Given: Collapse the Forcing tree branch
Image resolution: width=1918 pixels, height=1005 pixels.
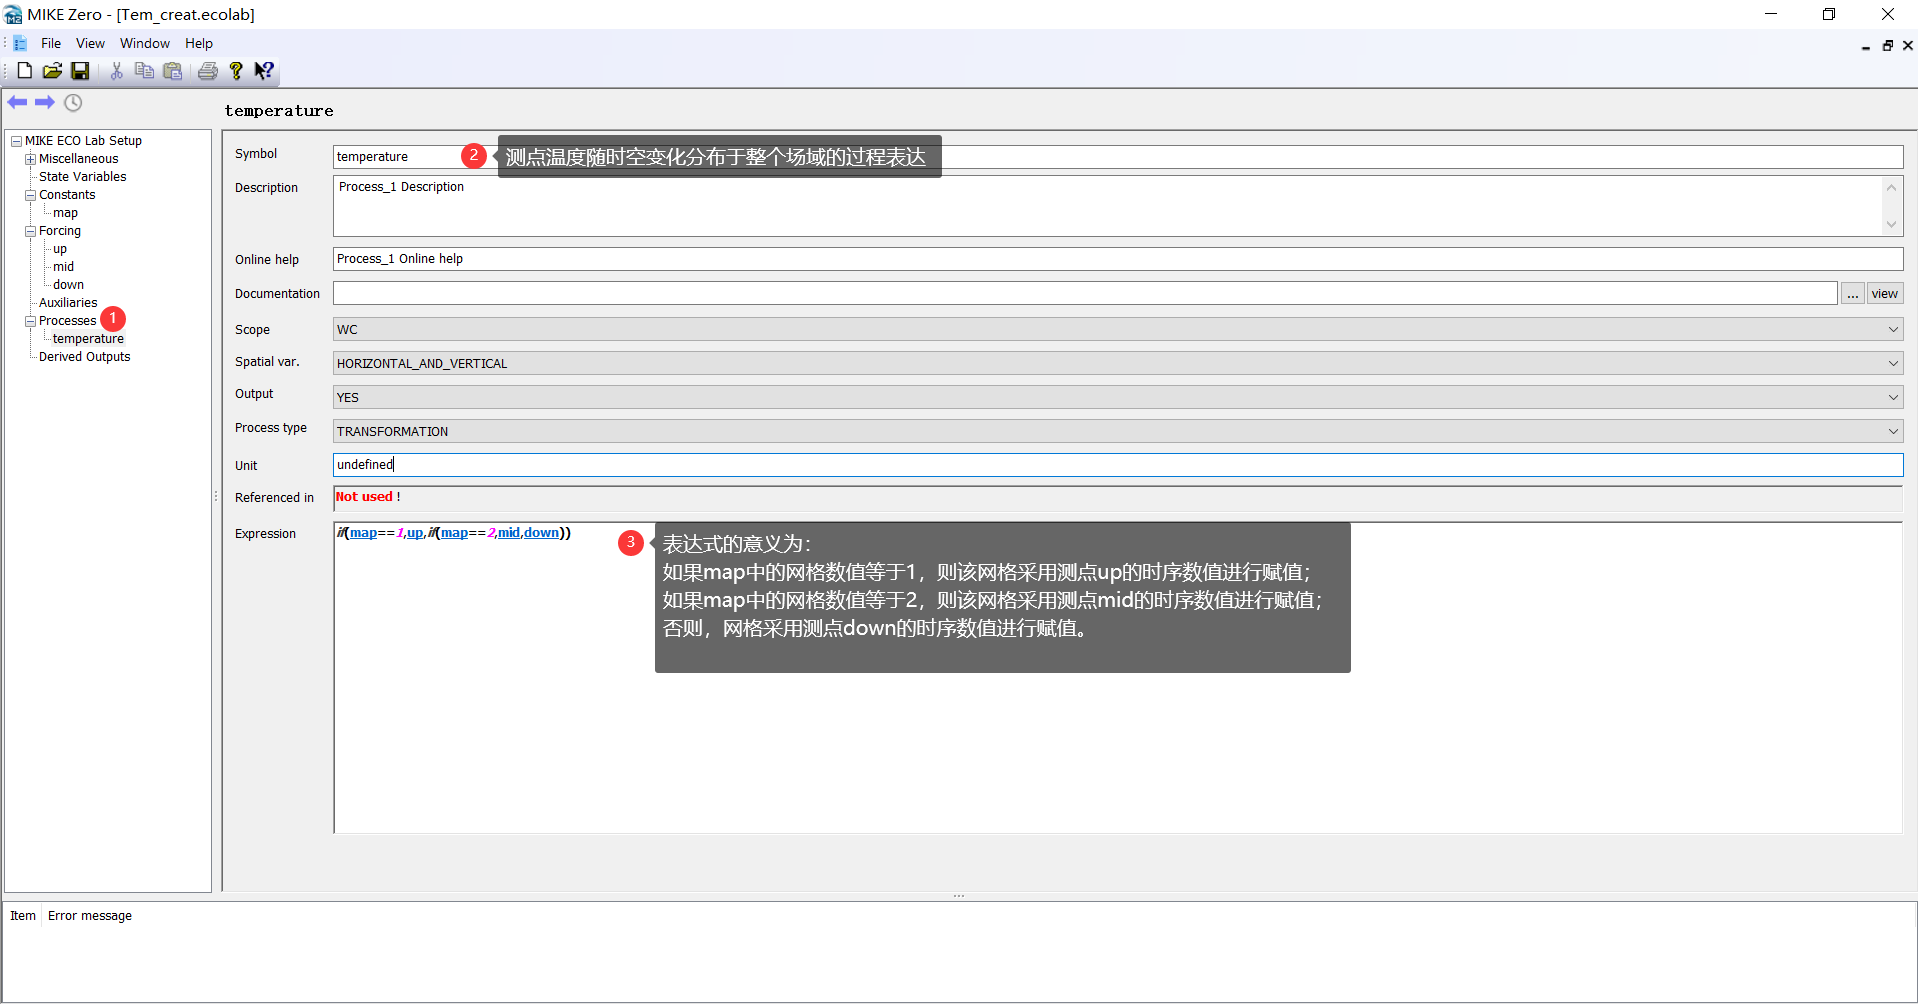Looking at the screenshot, I should coord(31,231).
